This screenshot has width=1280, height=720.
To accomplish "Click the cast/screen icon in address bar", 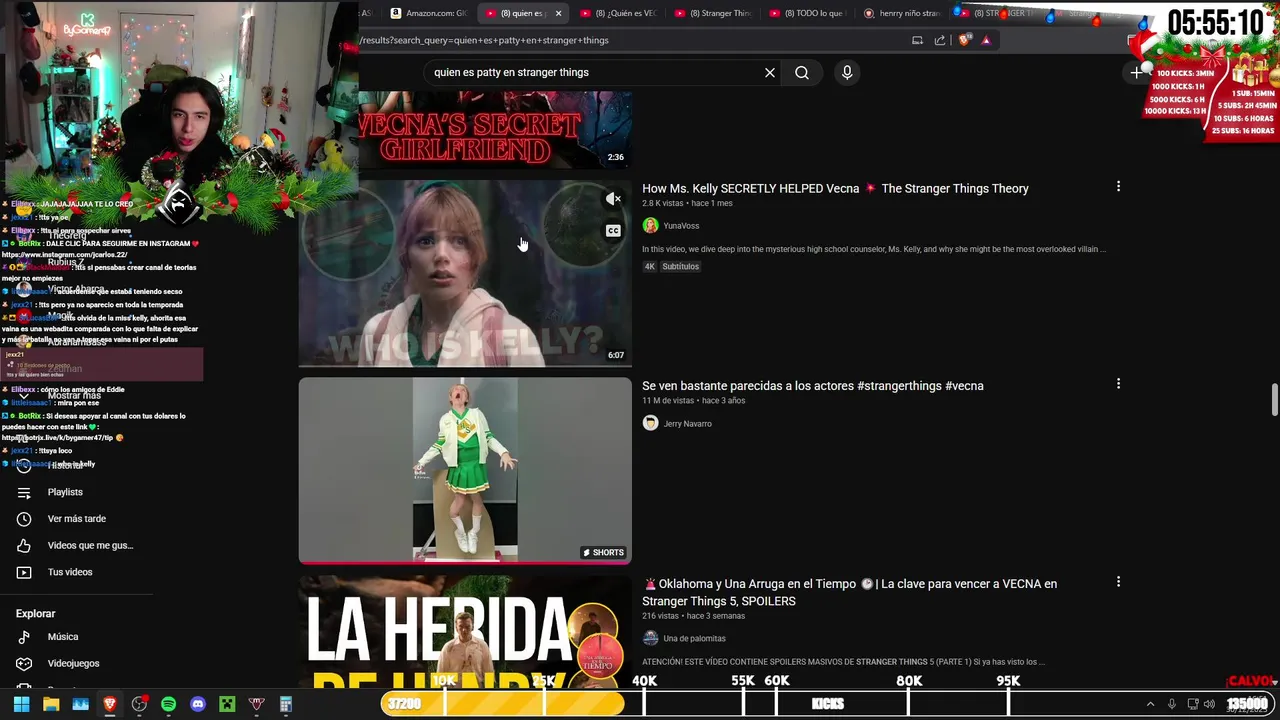I will (917, 40).
